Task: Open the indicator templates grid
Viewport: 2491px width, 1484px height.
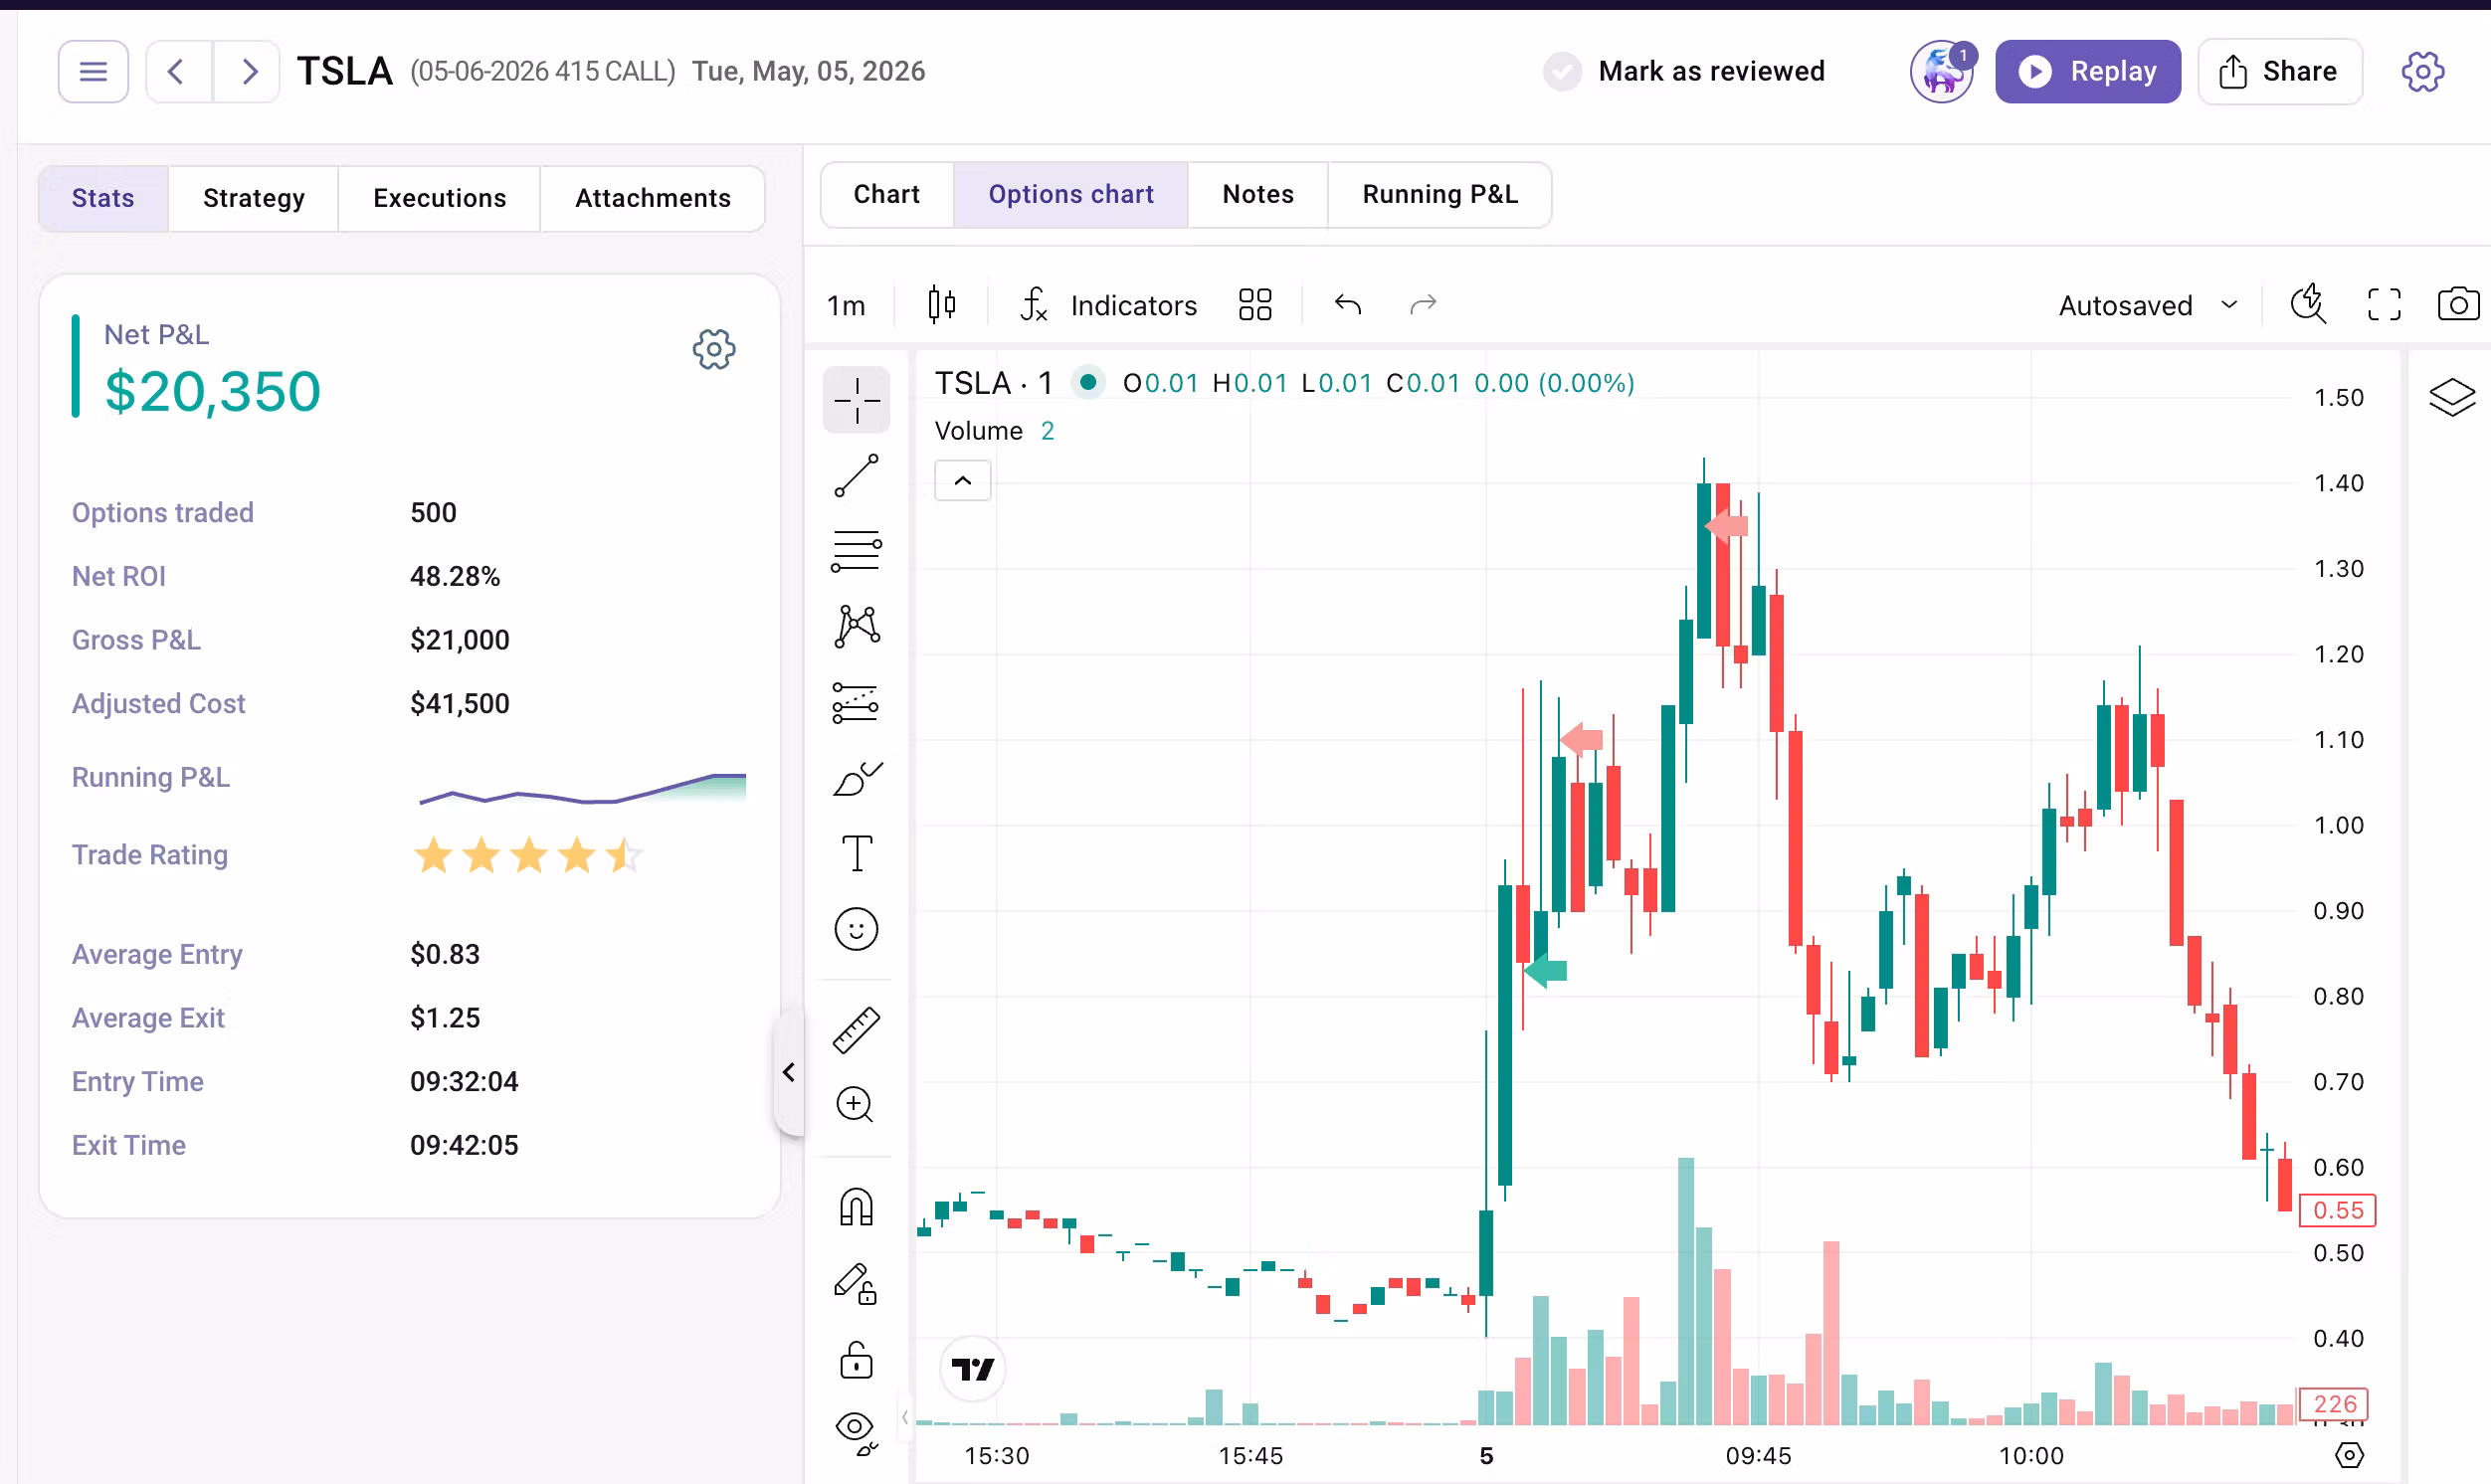Action: [1255, 304]
